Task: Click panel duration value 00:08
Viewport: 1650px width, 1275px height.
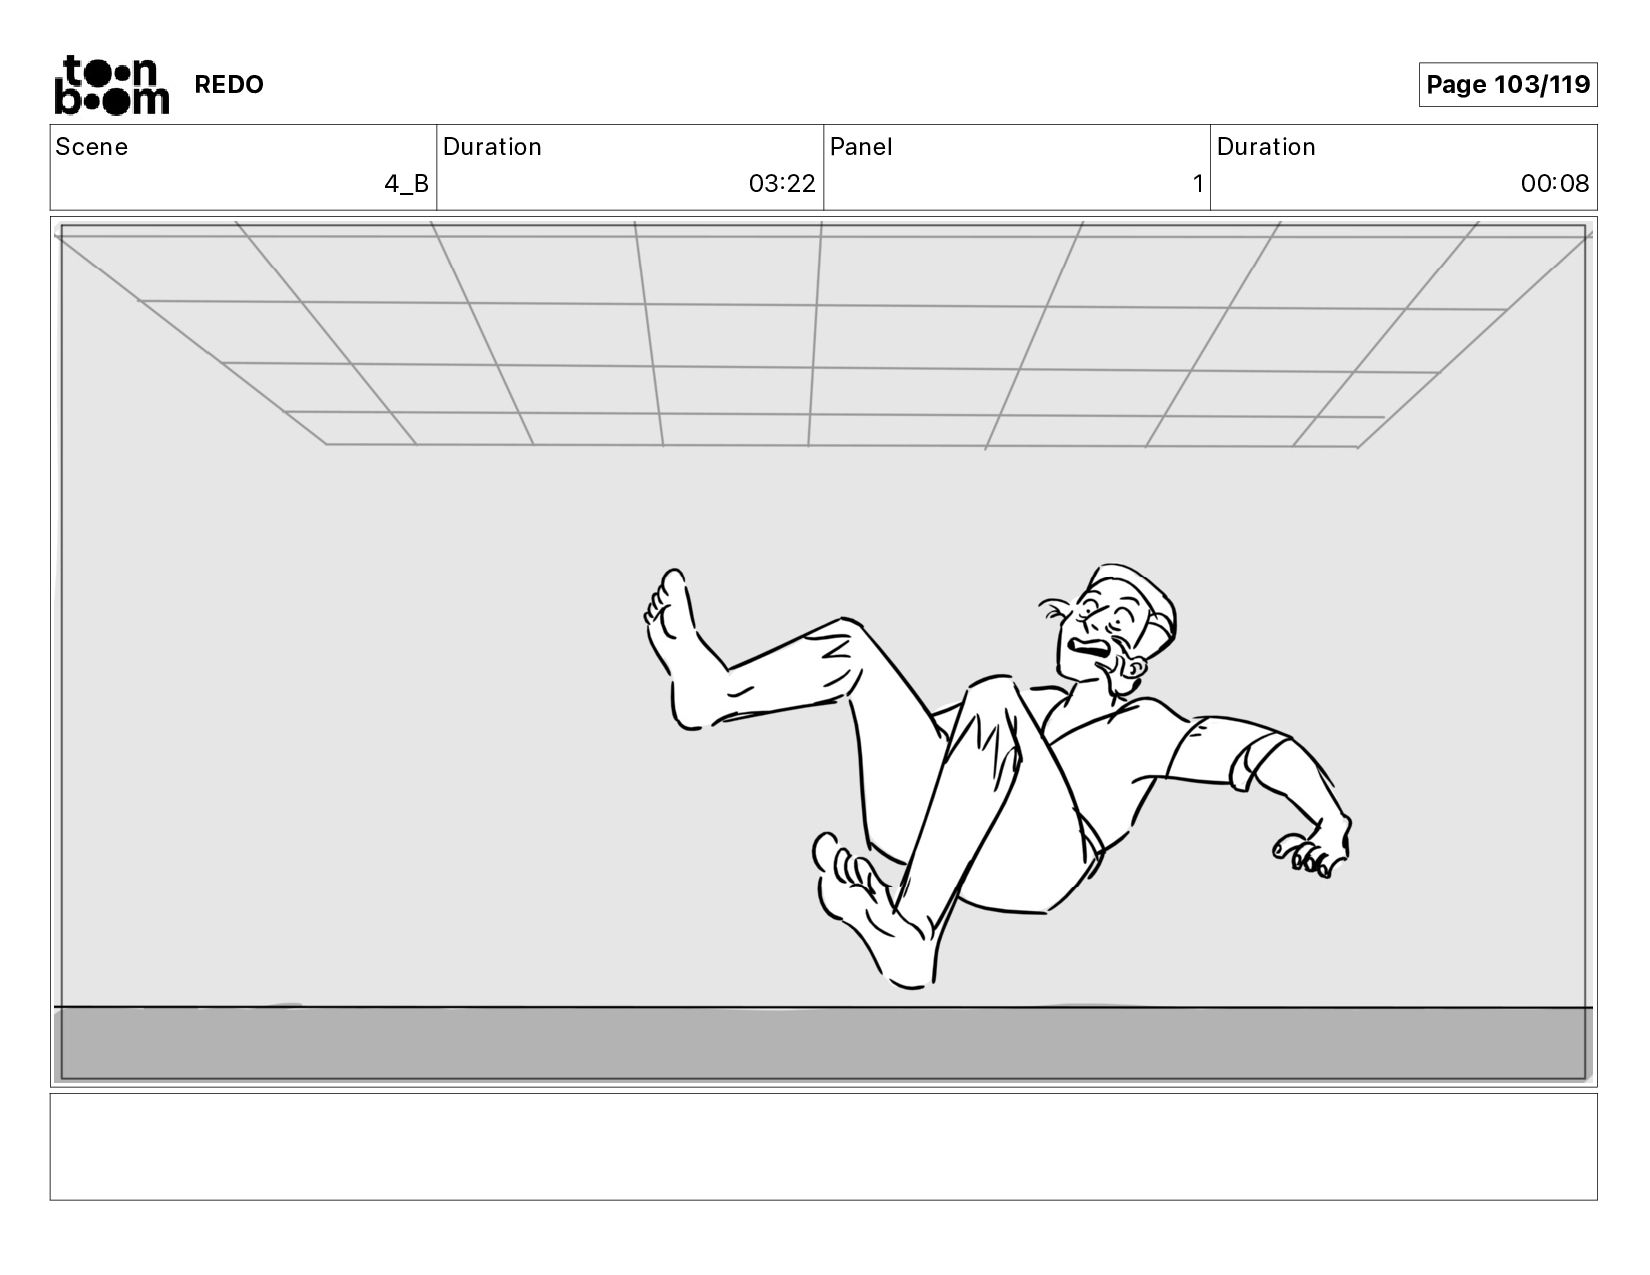Action: (1555, 184)
